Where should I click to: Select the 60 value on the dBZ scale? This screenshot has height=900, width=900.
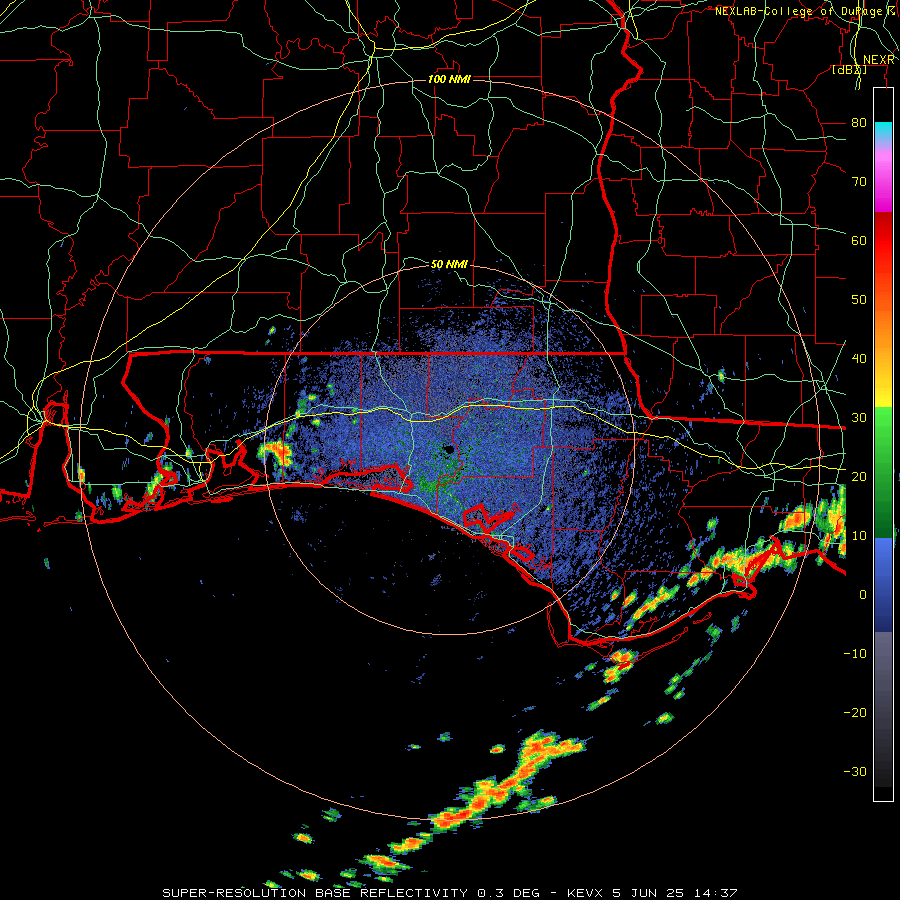click(859, 240)
